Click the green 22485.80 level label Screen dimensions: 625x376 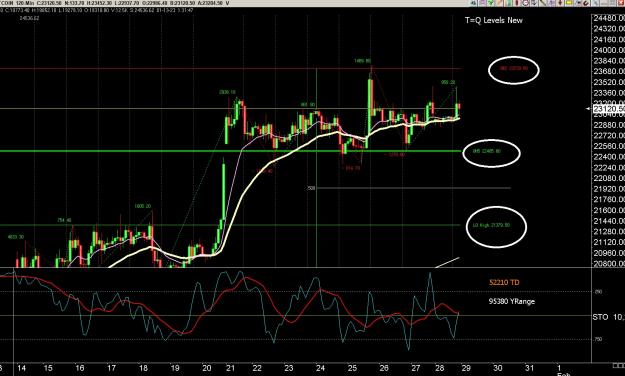click(x=487, y=152)
